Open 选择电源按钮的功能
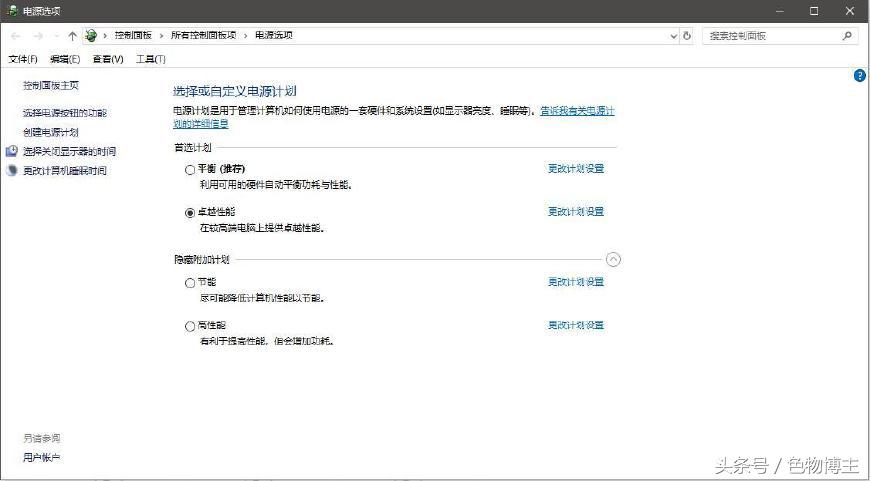The width and height of the screenshot is (870, 481). [x=64, y=113]
